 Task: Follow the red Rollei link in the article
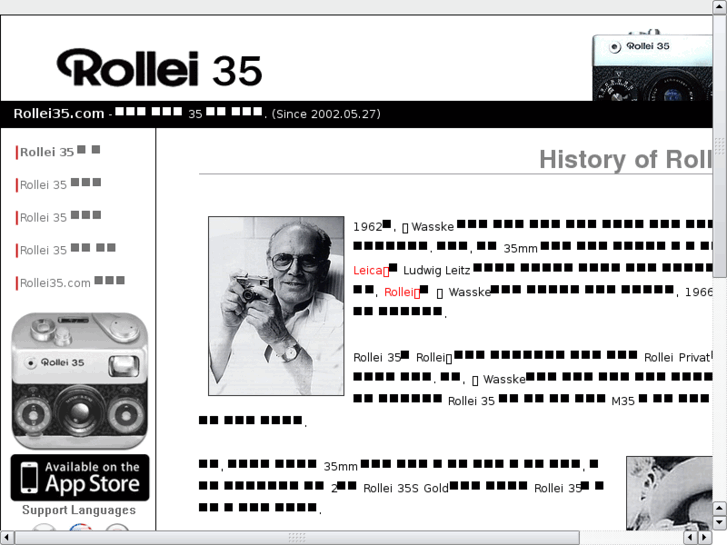[x=402, y=292]
